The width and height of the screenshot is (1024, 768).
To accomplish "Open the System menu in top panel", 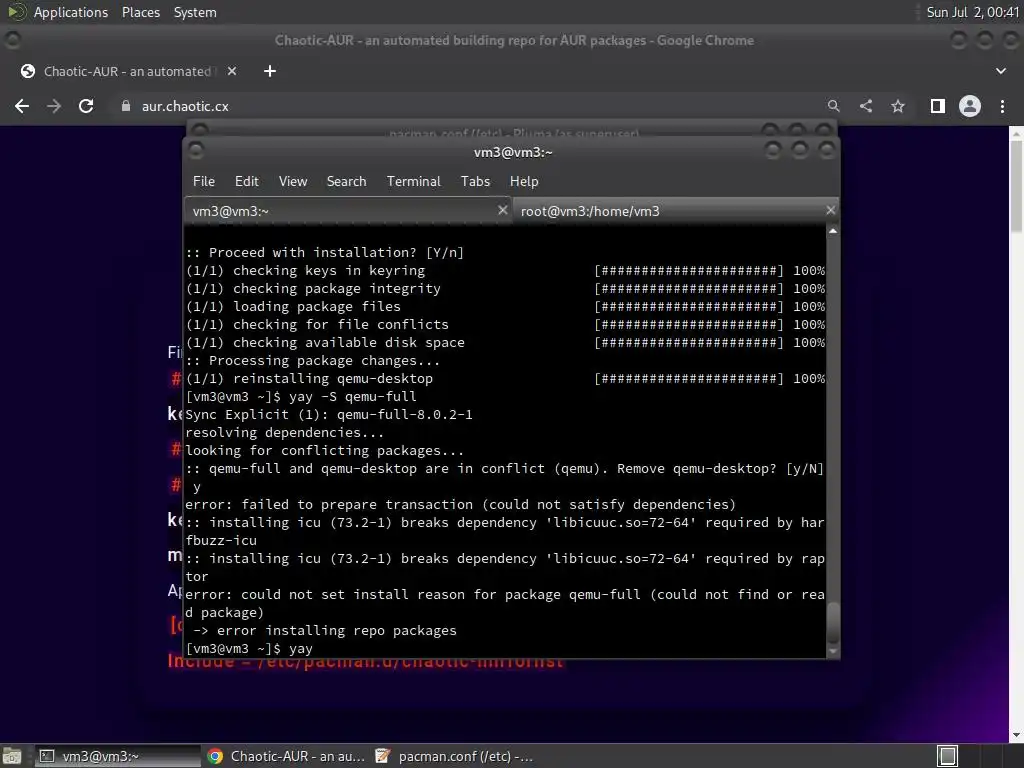I will coord(195,12).
